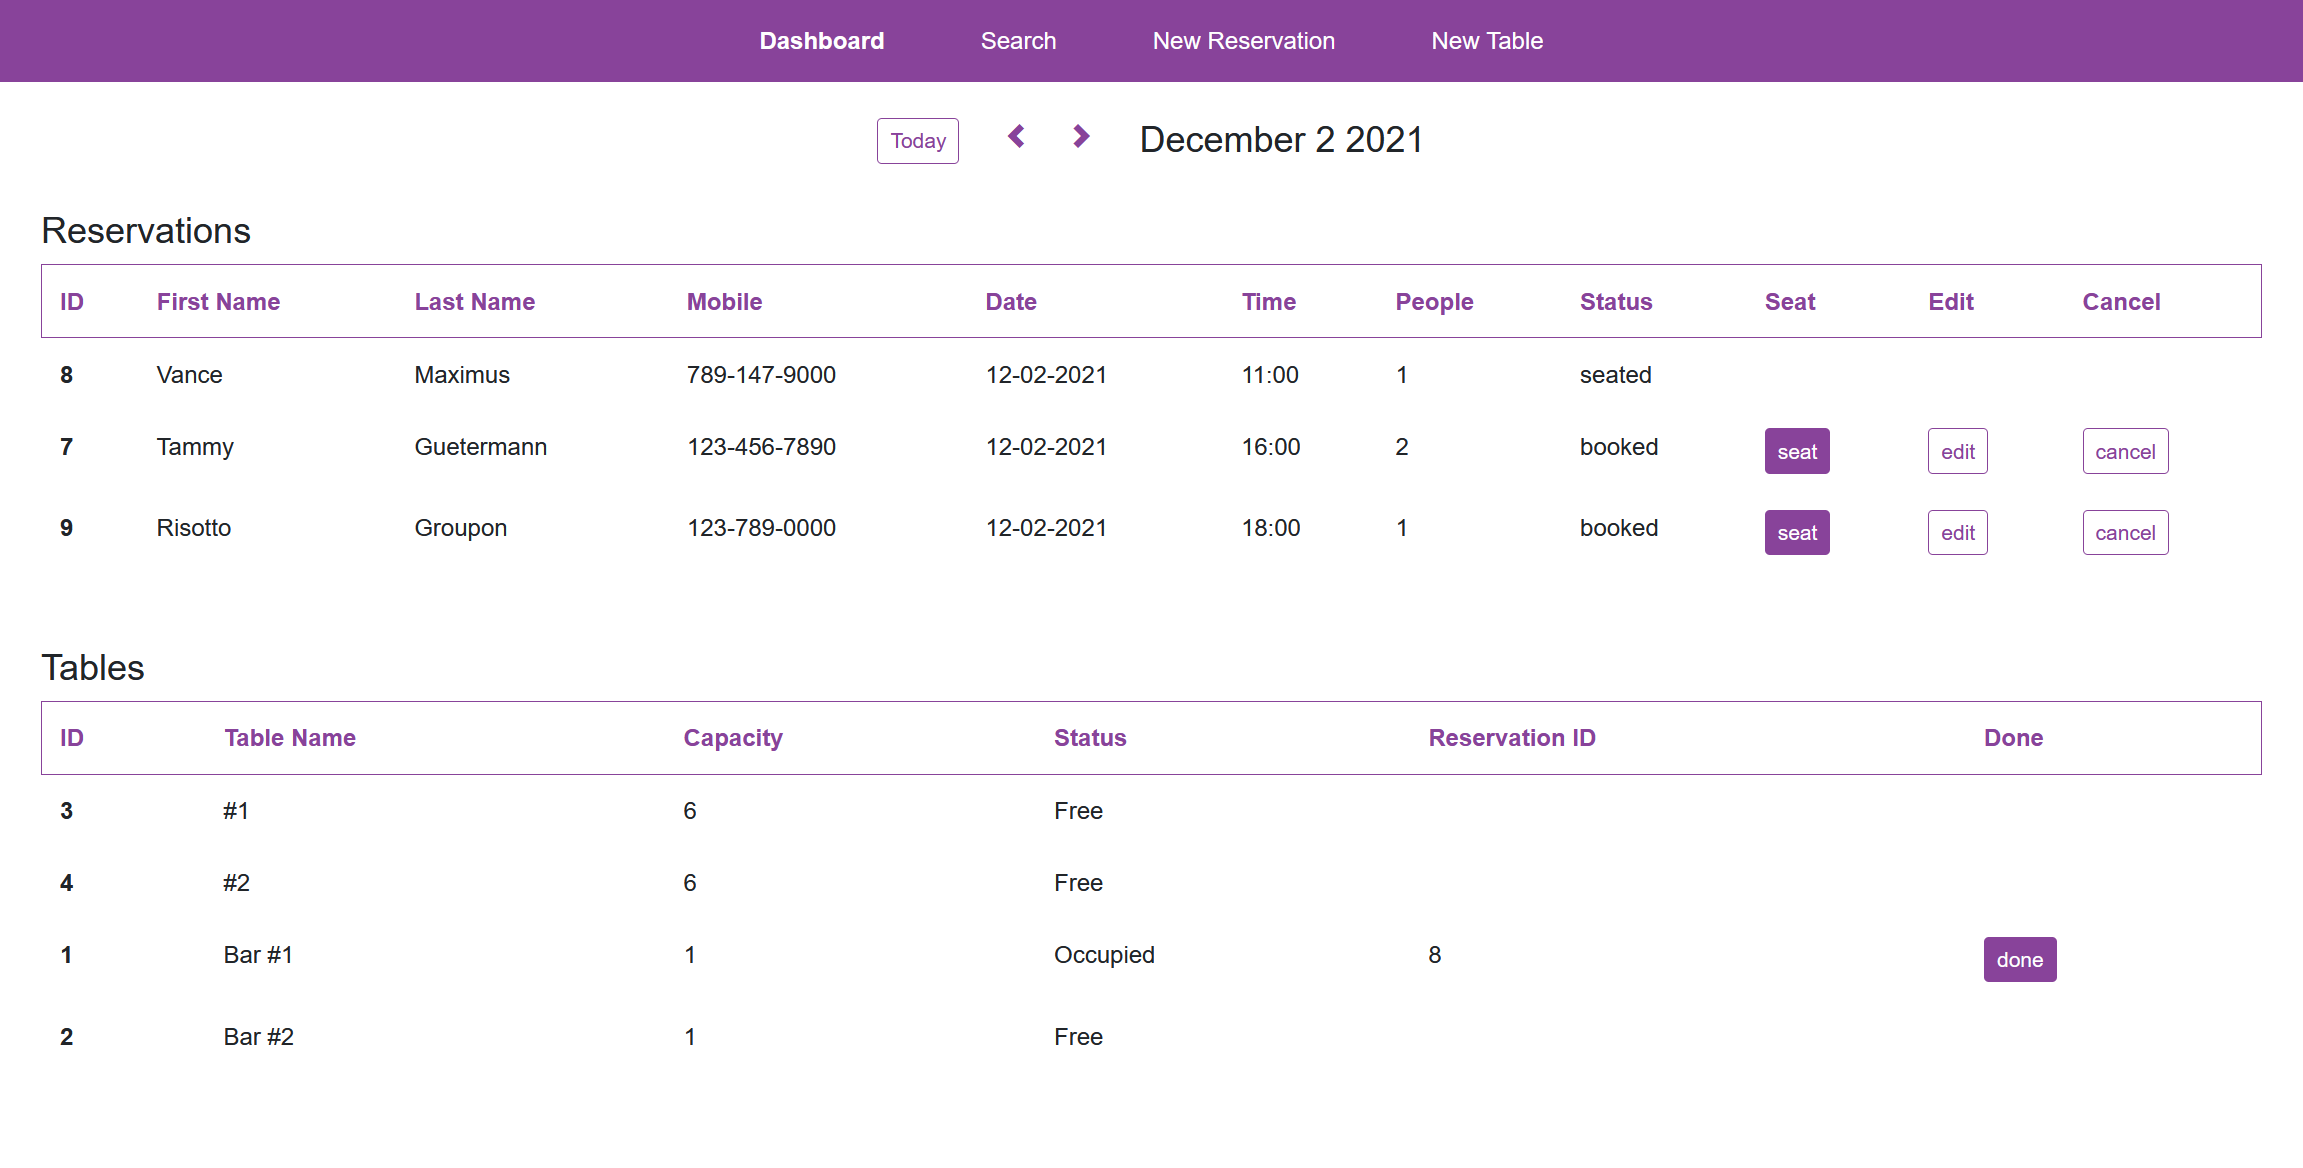Select the Dashboard tab
The height and width of the screenshot is (1168, 2303).
(821, 40)
